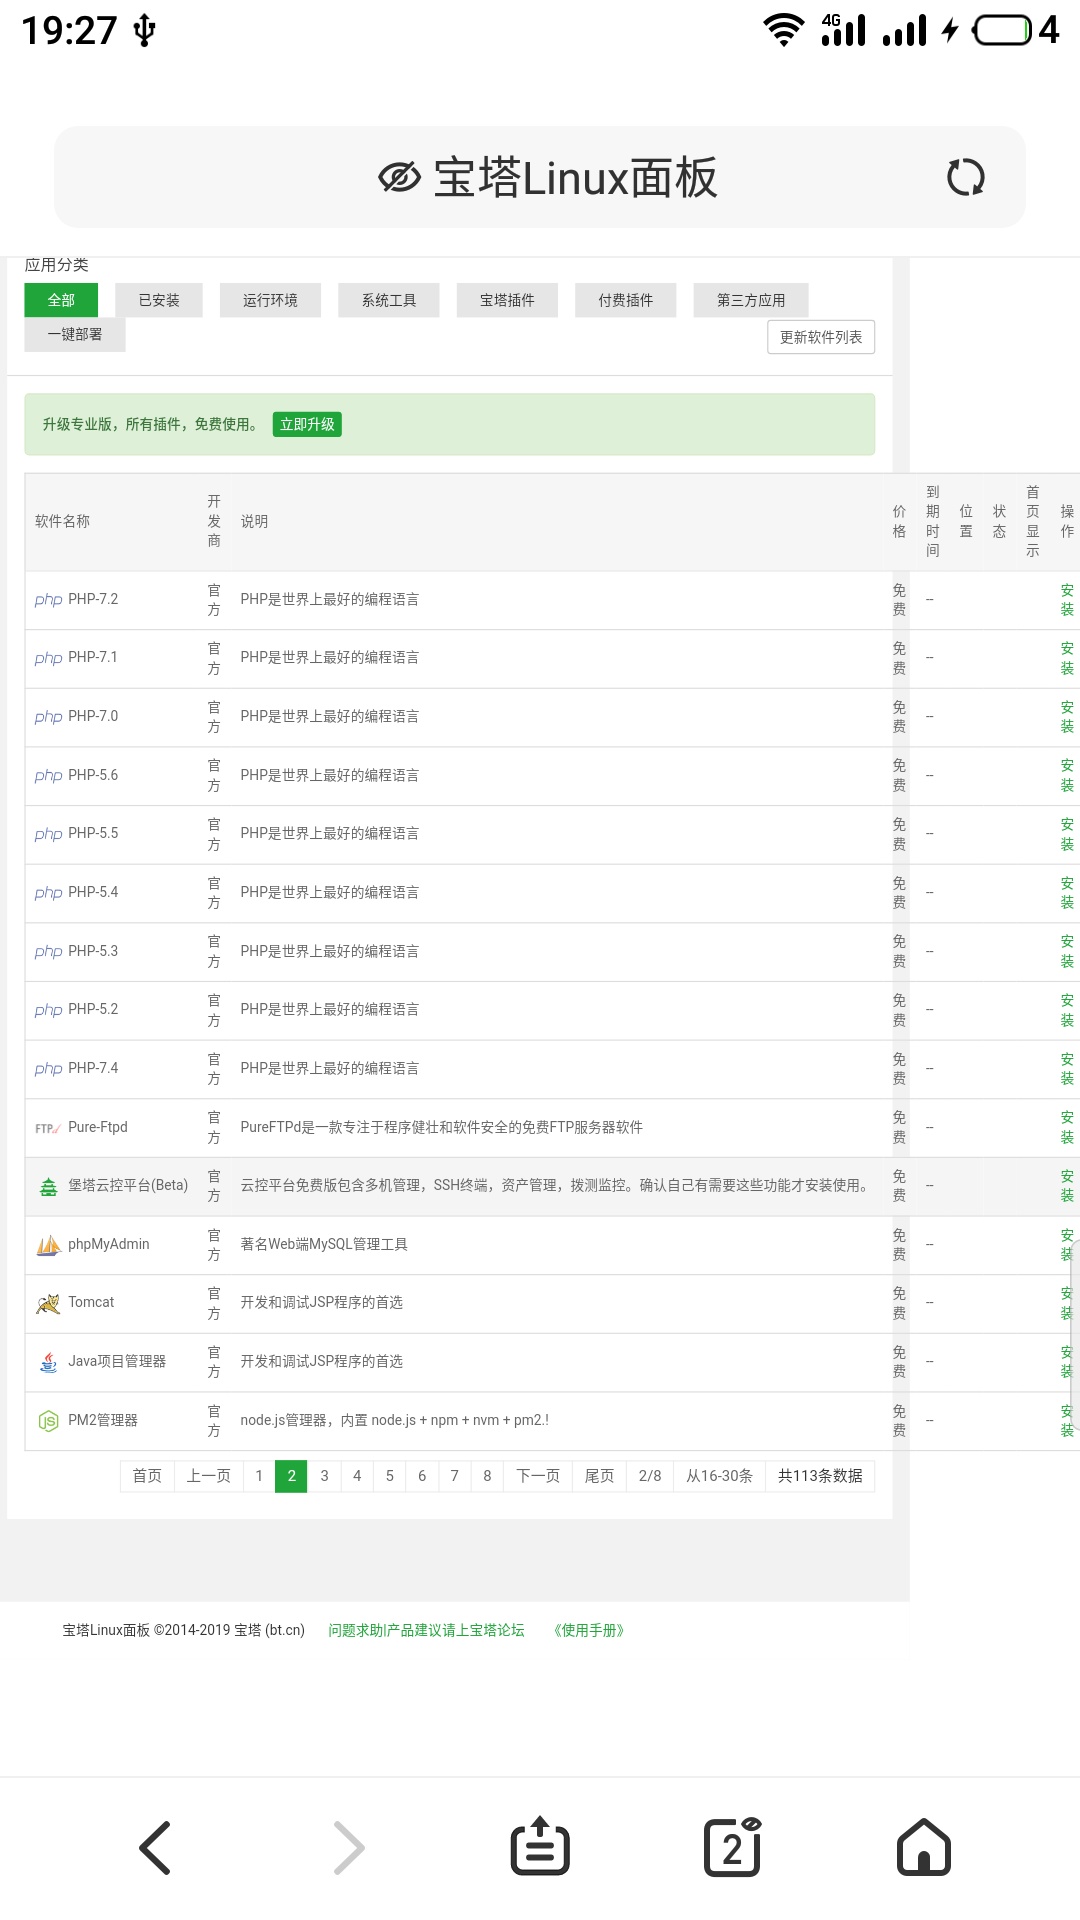Click the php icon for PHP-5.3
Image resolution: width=1080 pixels, height=1920 pixels.
[48, 952]
